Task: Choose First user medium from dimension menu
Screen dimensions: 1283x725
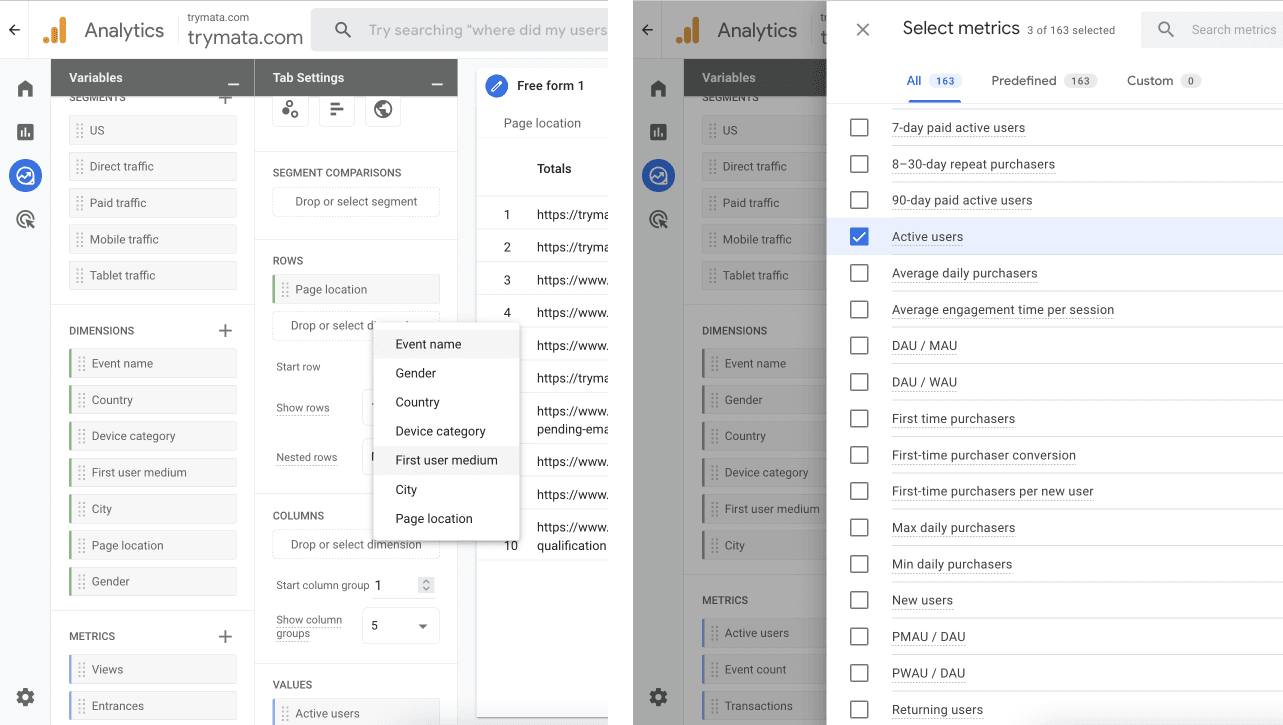Action: 446,460
